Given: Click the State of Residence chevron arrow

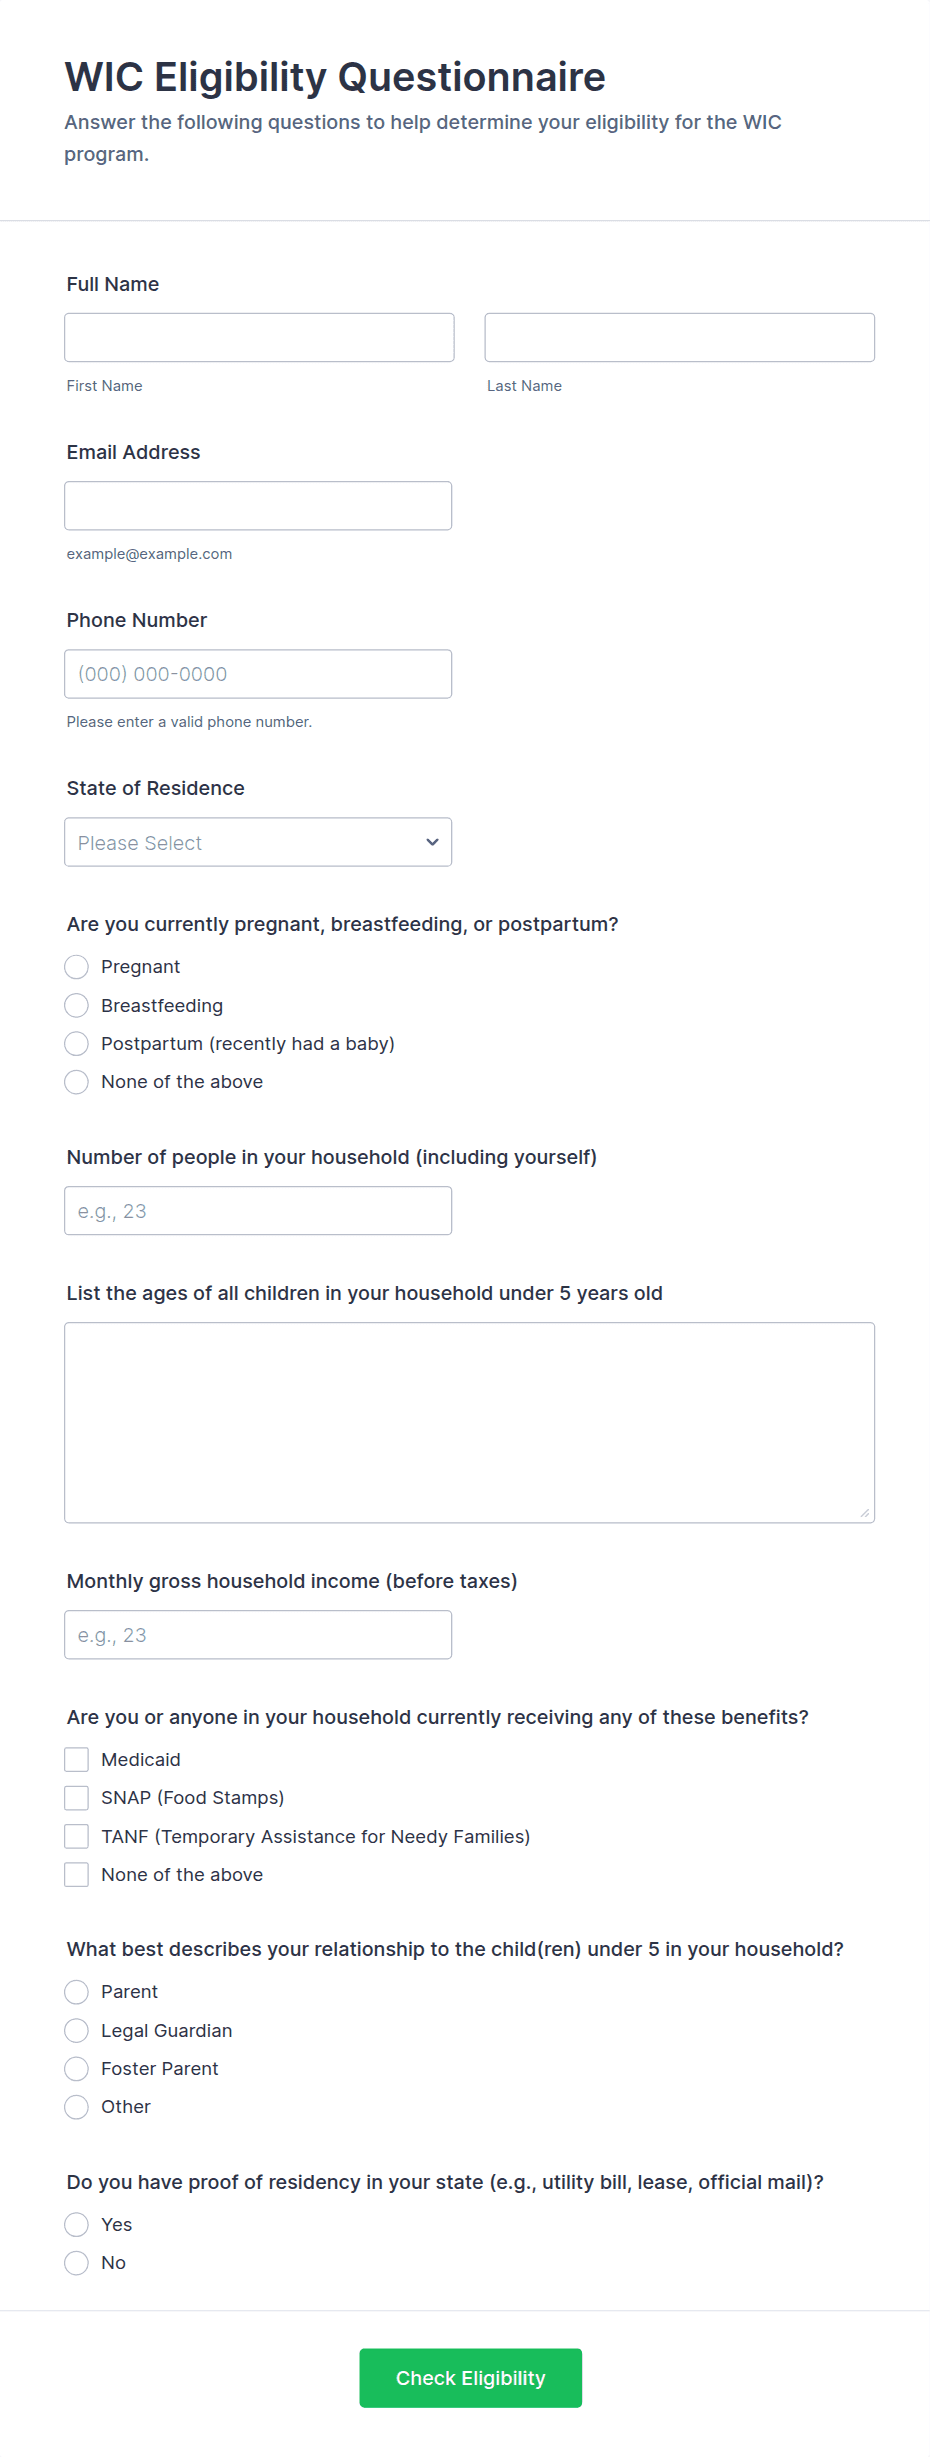Looking at the screenshot, I should tap(432, 842).
